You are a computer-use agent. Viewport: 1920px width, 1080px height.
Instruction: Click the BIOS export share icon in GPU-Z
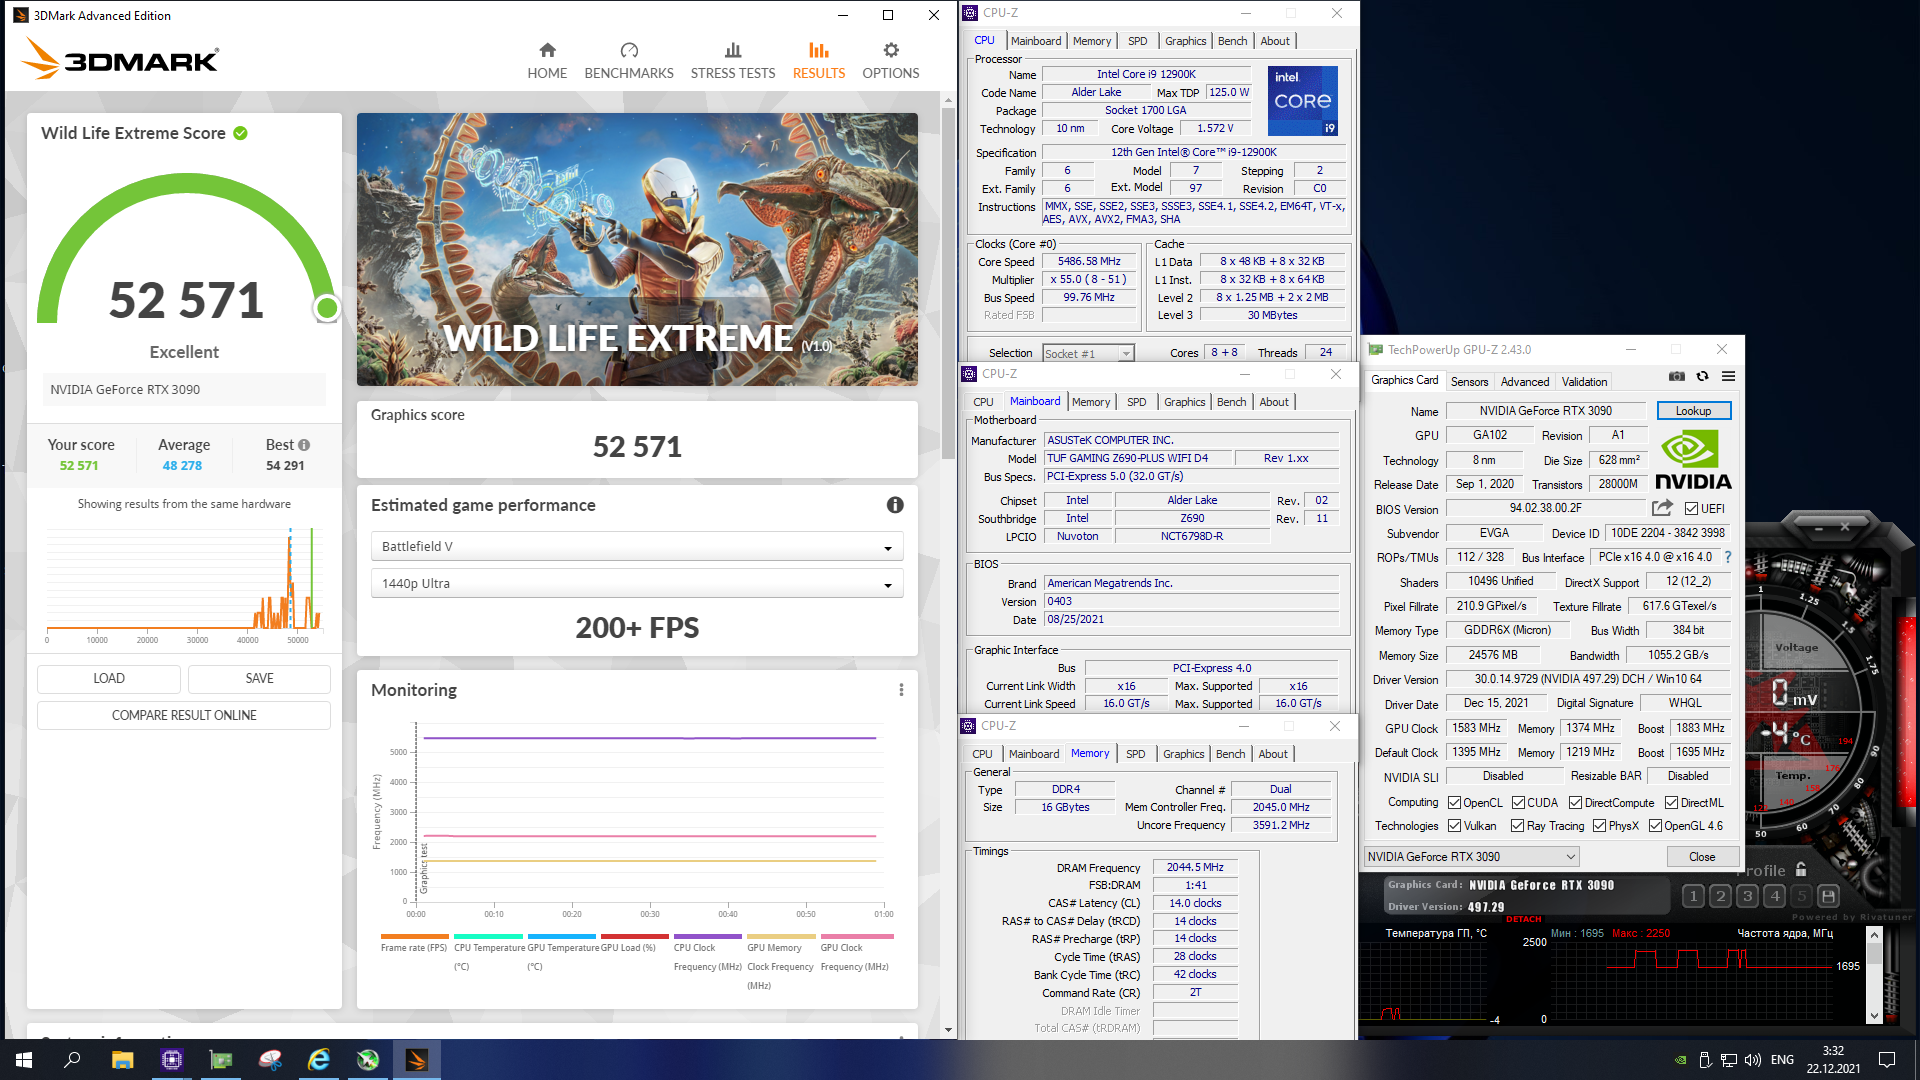click(x=1662, y=508)
